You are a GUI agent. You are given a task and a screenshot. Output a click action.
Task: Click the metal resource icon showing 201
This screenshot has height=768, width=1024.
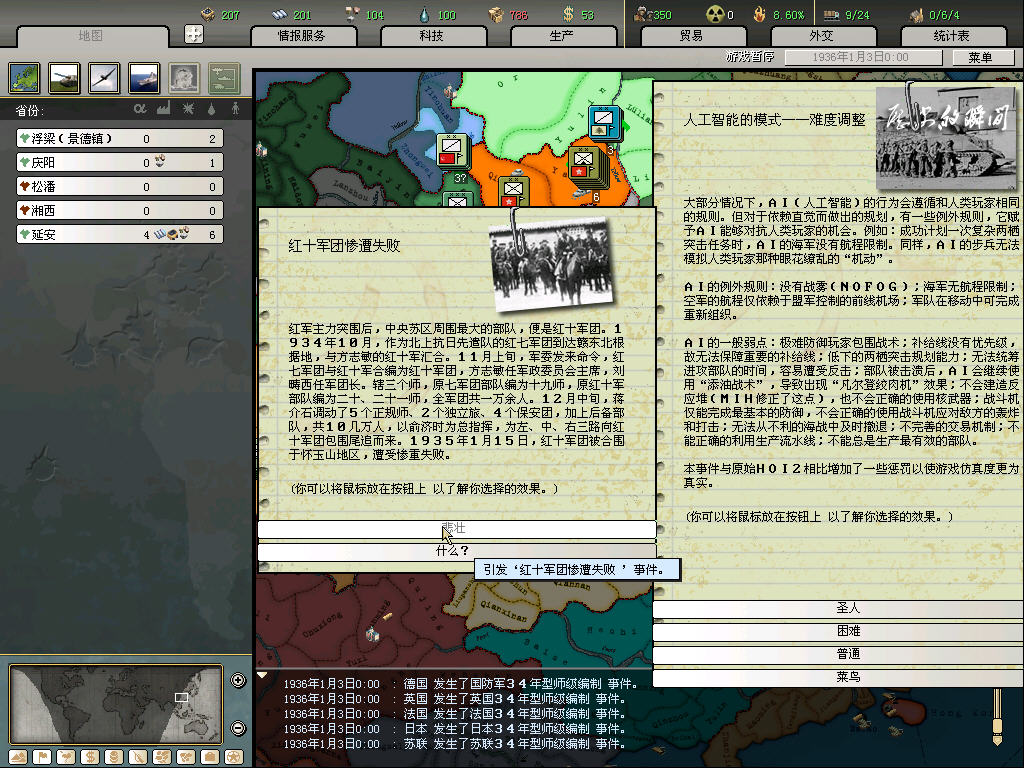coord(280,14)
